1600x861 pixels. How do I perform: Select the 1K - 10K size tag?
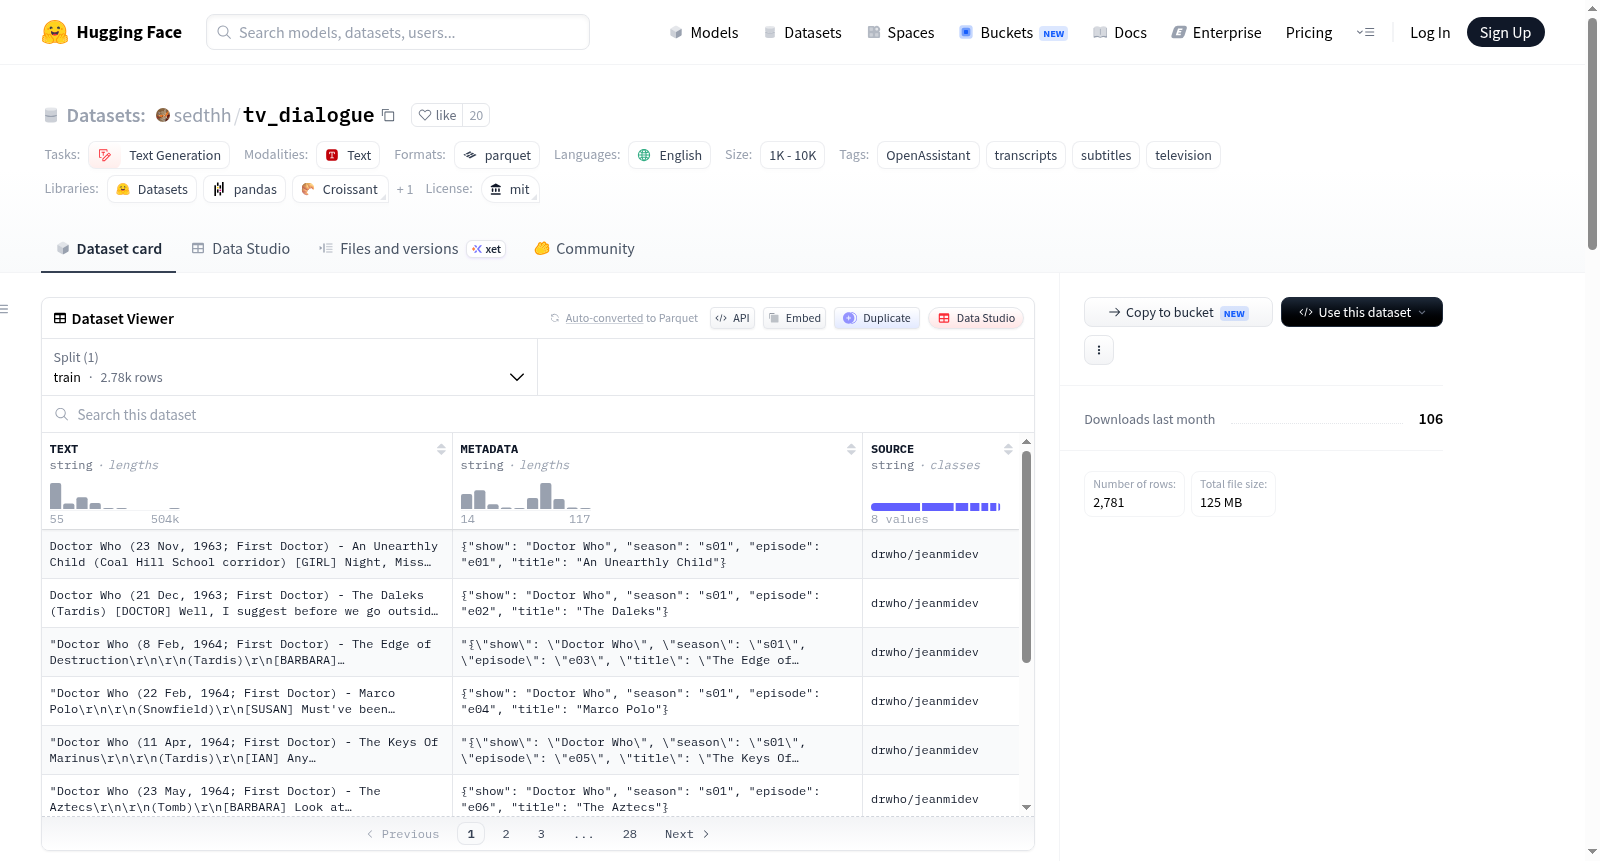pos(792,155)
